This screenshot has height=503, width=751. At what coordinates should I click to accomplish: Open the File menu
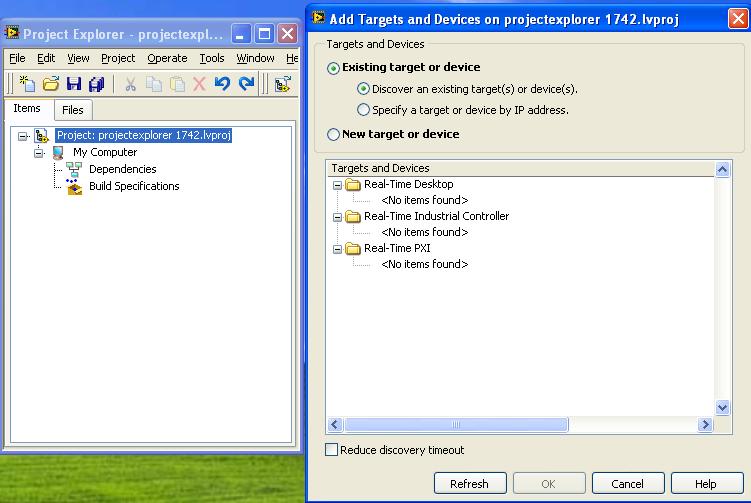click(17, 58)
